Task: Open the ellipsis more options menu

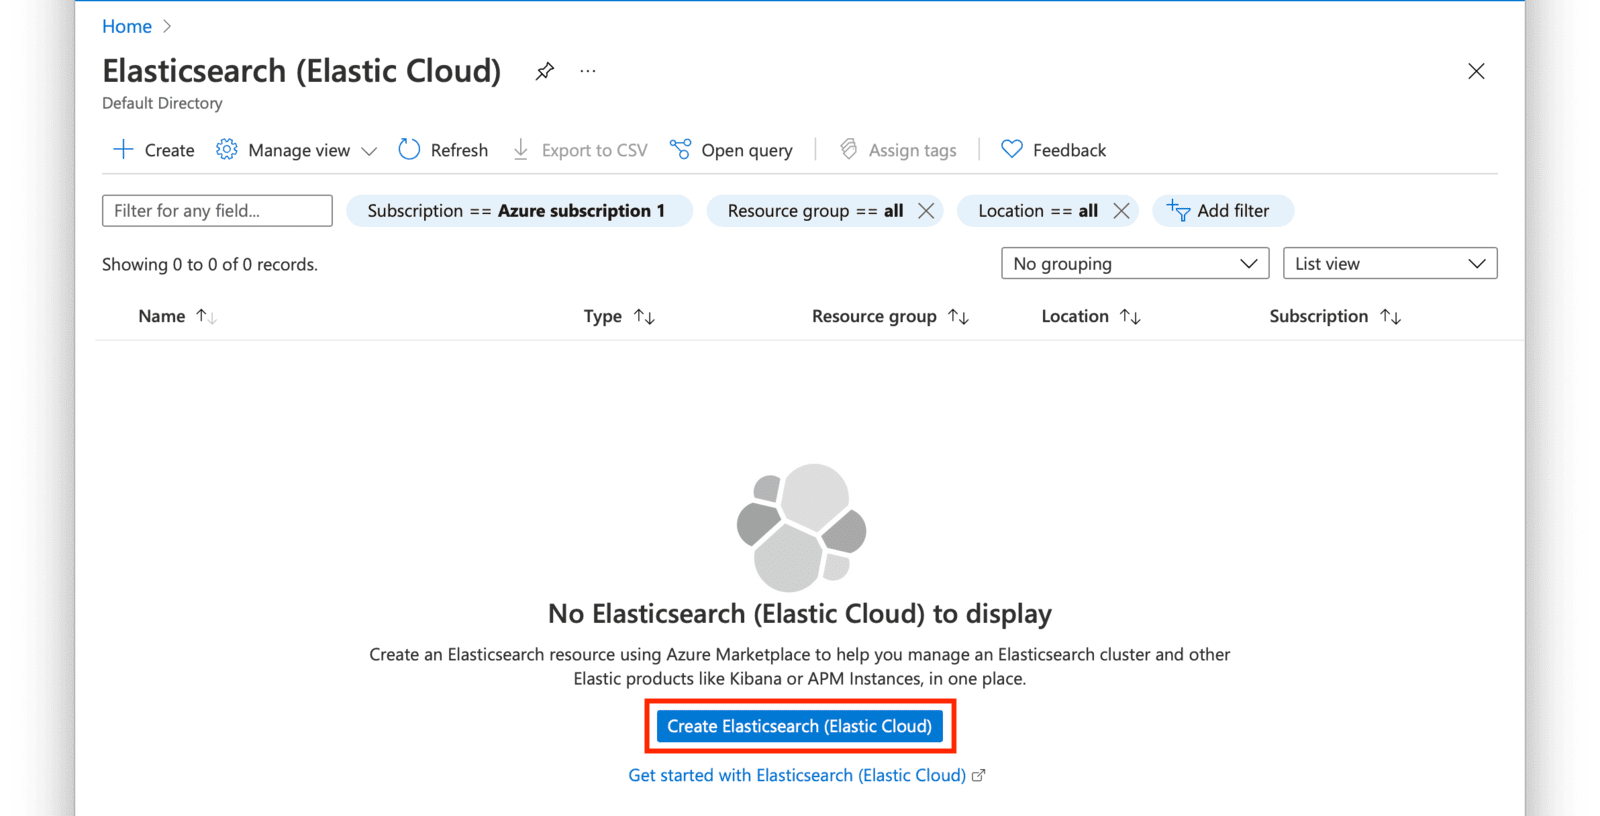Action: click(x=588, y=71)
